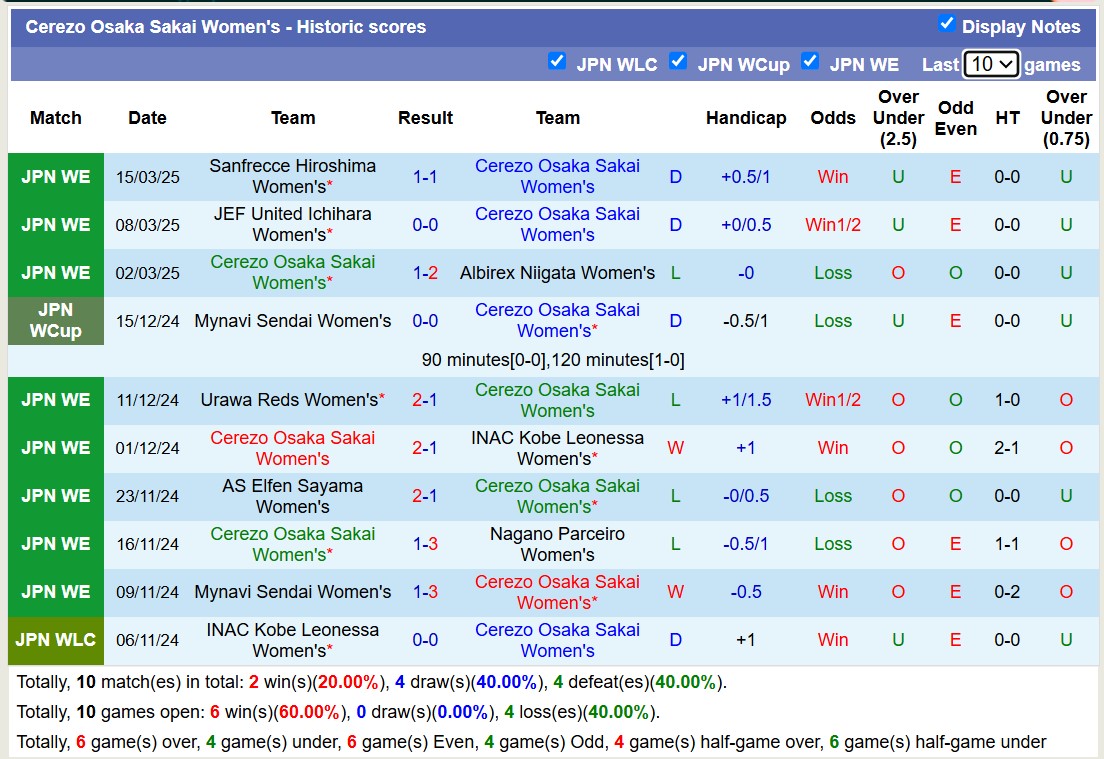Click the Handicap column header
The height and width of the screenshot is (759, 1104).
(x=746, y=117)
